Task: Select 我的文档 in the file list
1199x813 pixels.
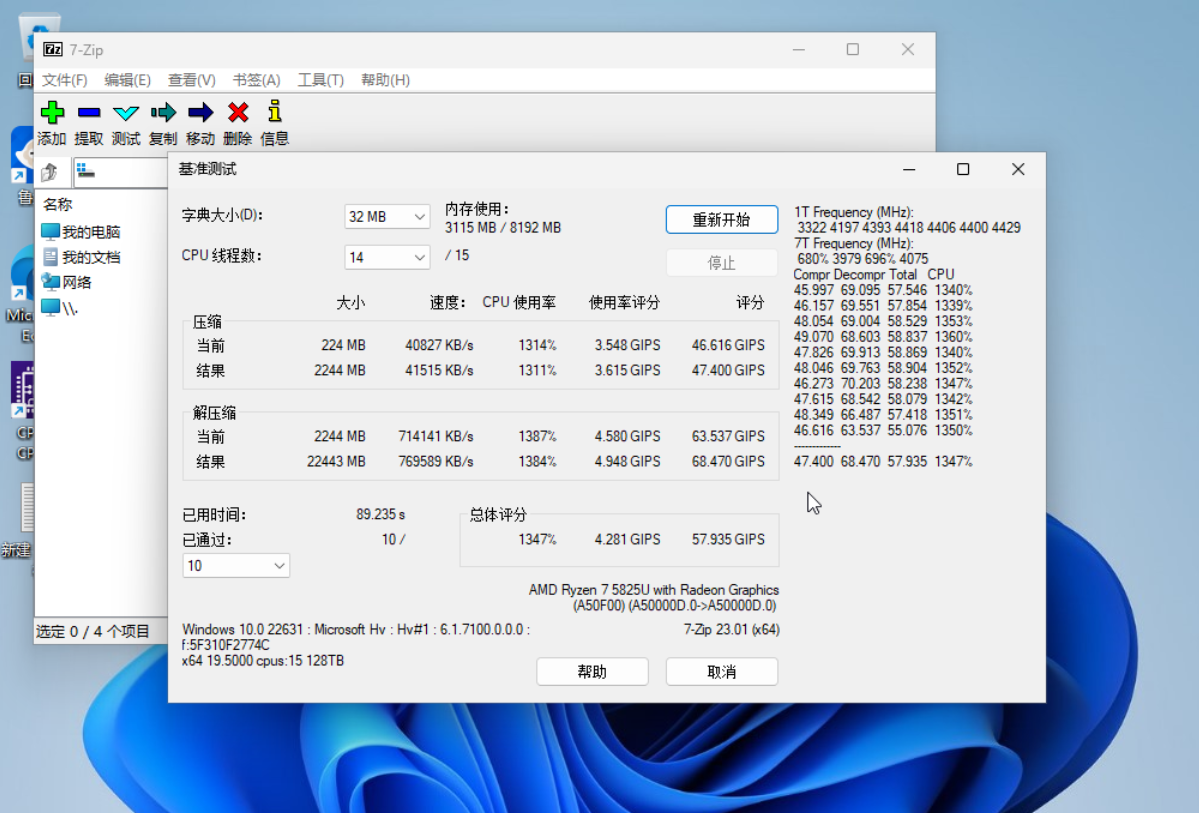Action: click(81, 257)
